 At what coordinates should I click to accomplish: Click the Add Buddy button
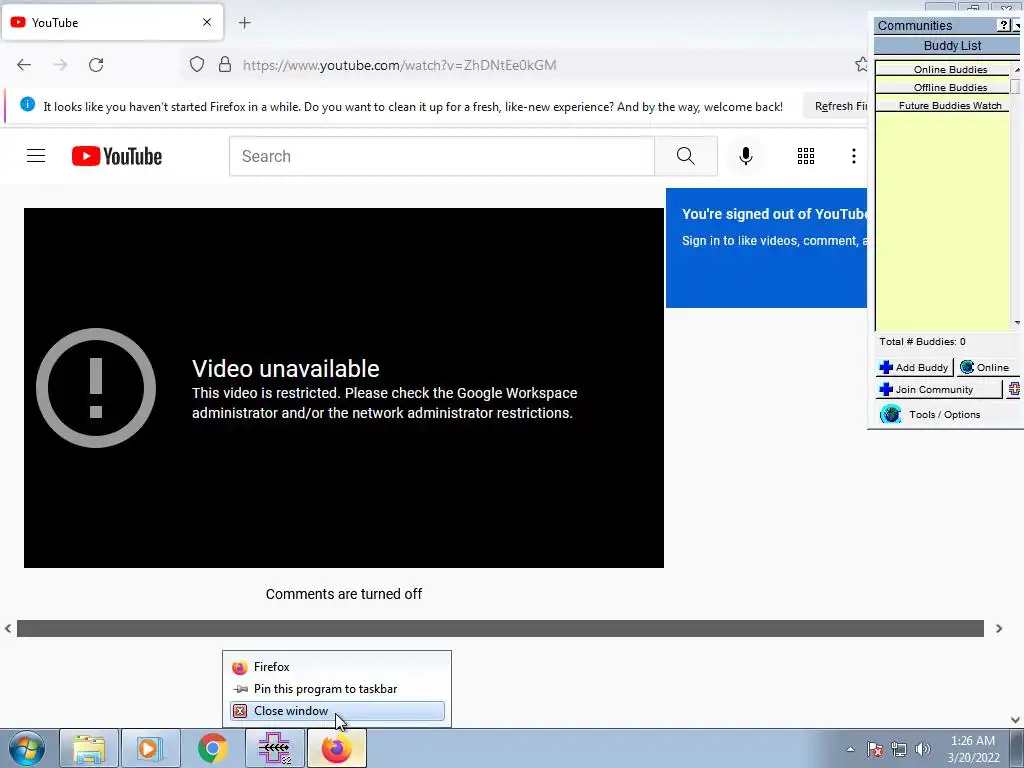coord(914,367)
